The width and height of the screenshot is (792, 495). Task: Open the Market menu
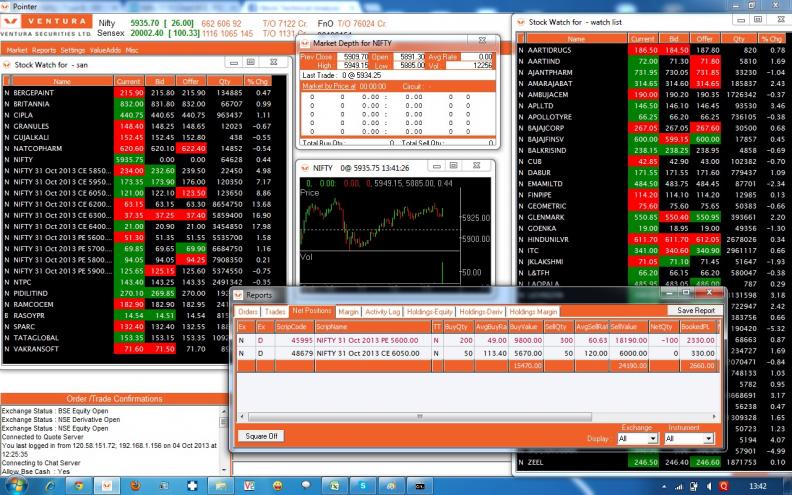point(17,50)
